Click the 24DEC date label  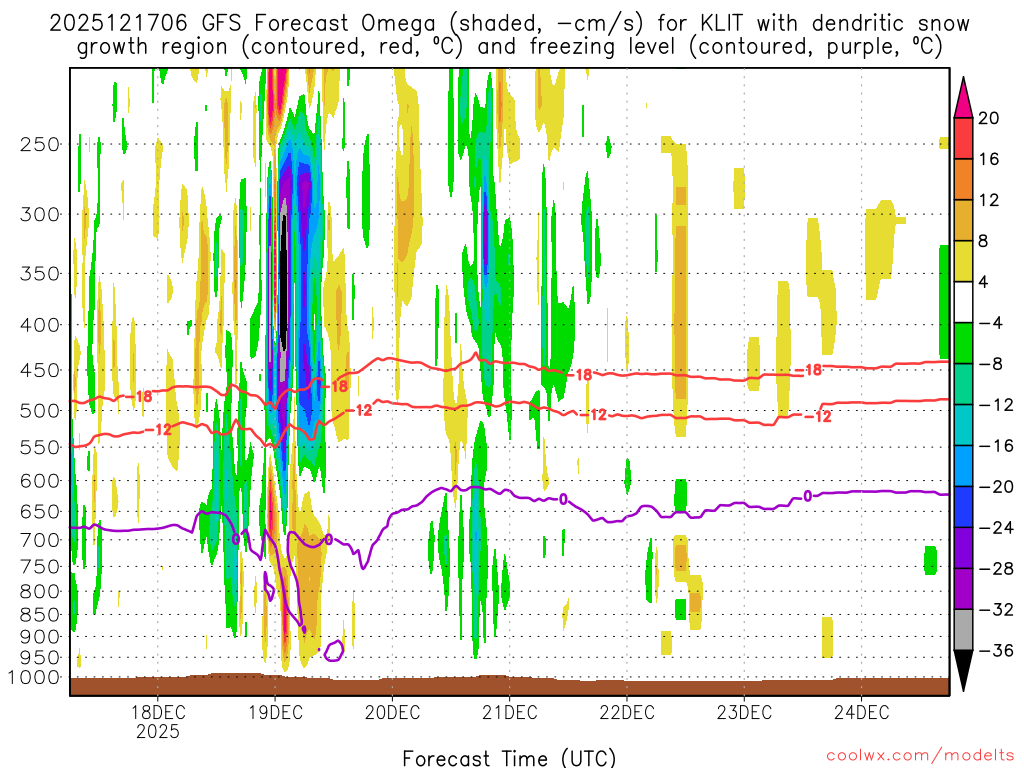click(861, 712)
